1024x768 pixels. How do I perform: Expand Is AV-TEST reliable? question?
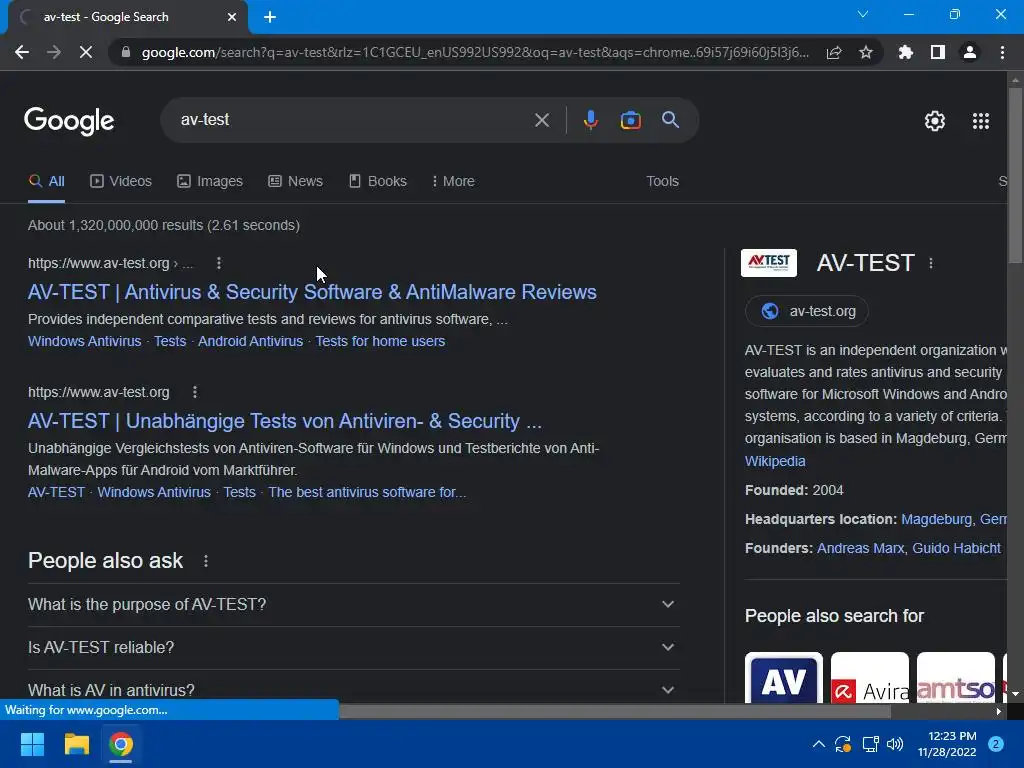(353, 648)
